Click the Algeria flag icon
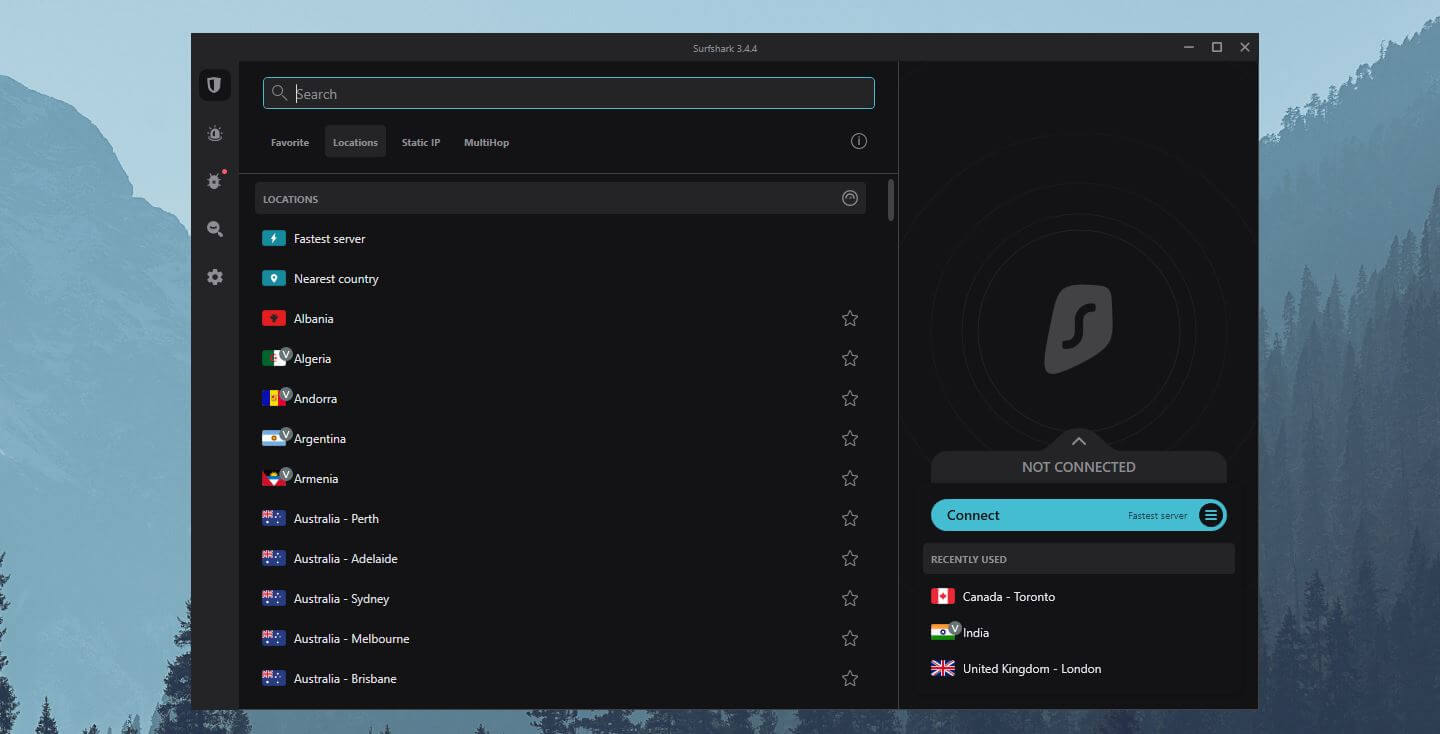The image size is (1440, 734). point(273,358)
